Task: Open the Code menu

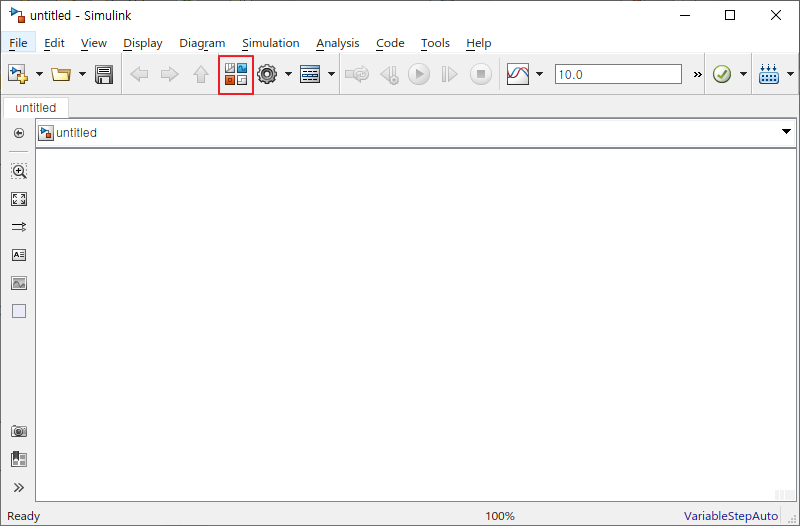Action: coord(390,43)
